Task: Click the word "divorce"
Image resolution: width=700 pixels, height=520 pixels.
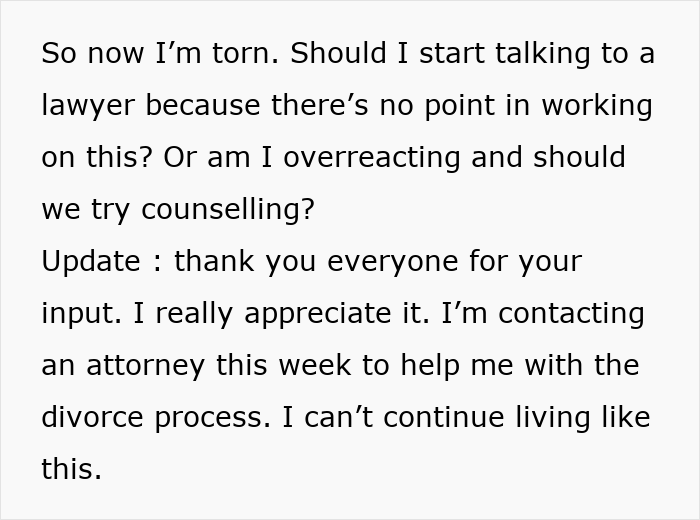Action: click(x=95, y=418)
